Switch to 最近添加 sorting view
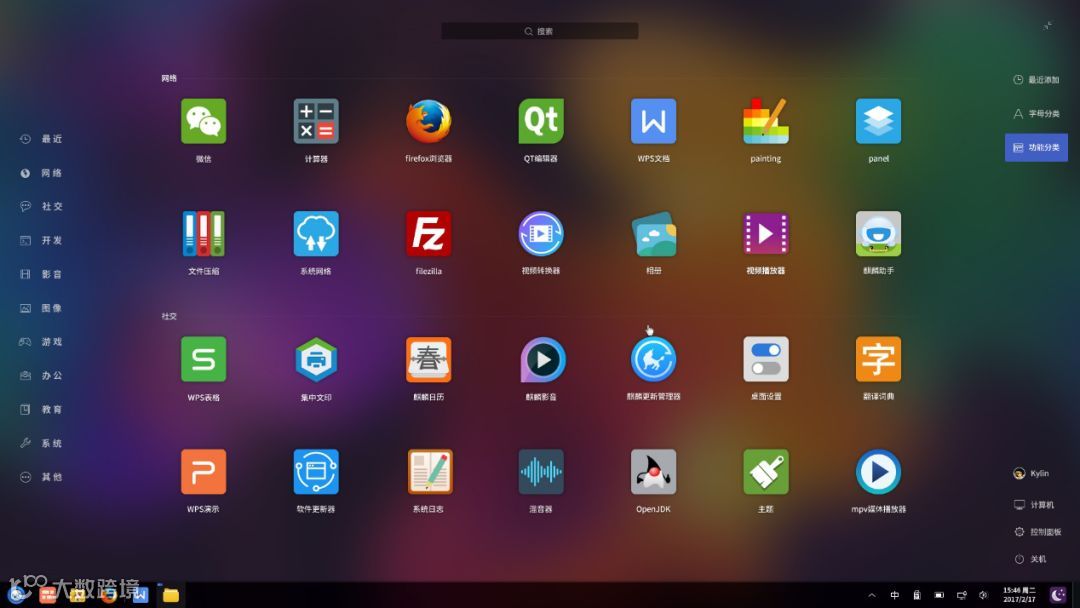 (x=1036, y=80)
